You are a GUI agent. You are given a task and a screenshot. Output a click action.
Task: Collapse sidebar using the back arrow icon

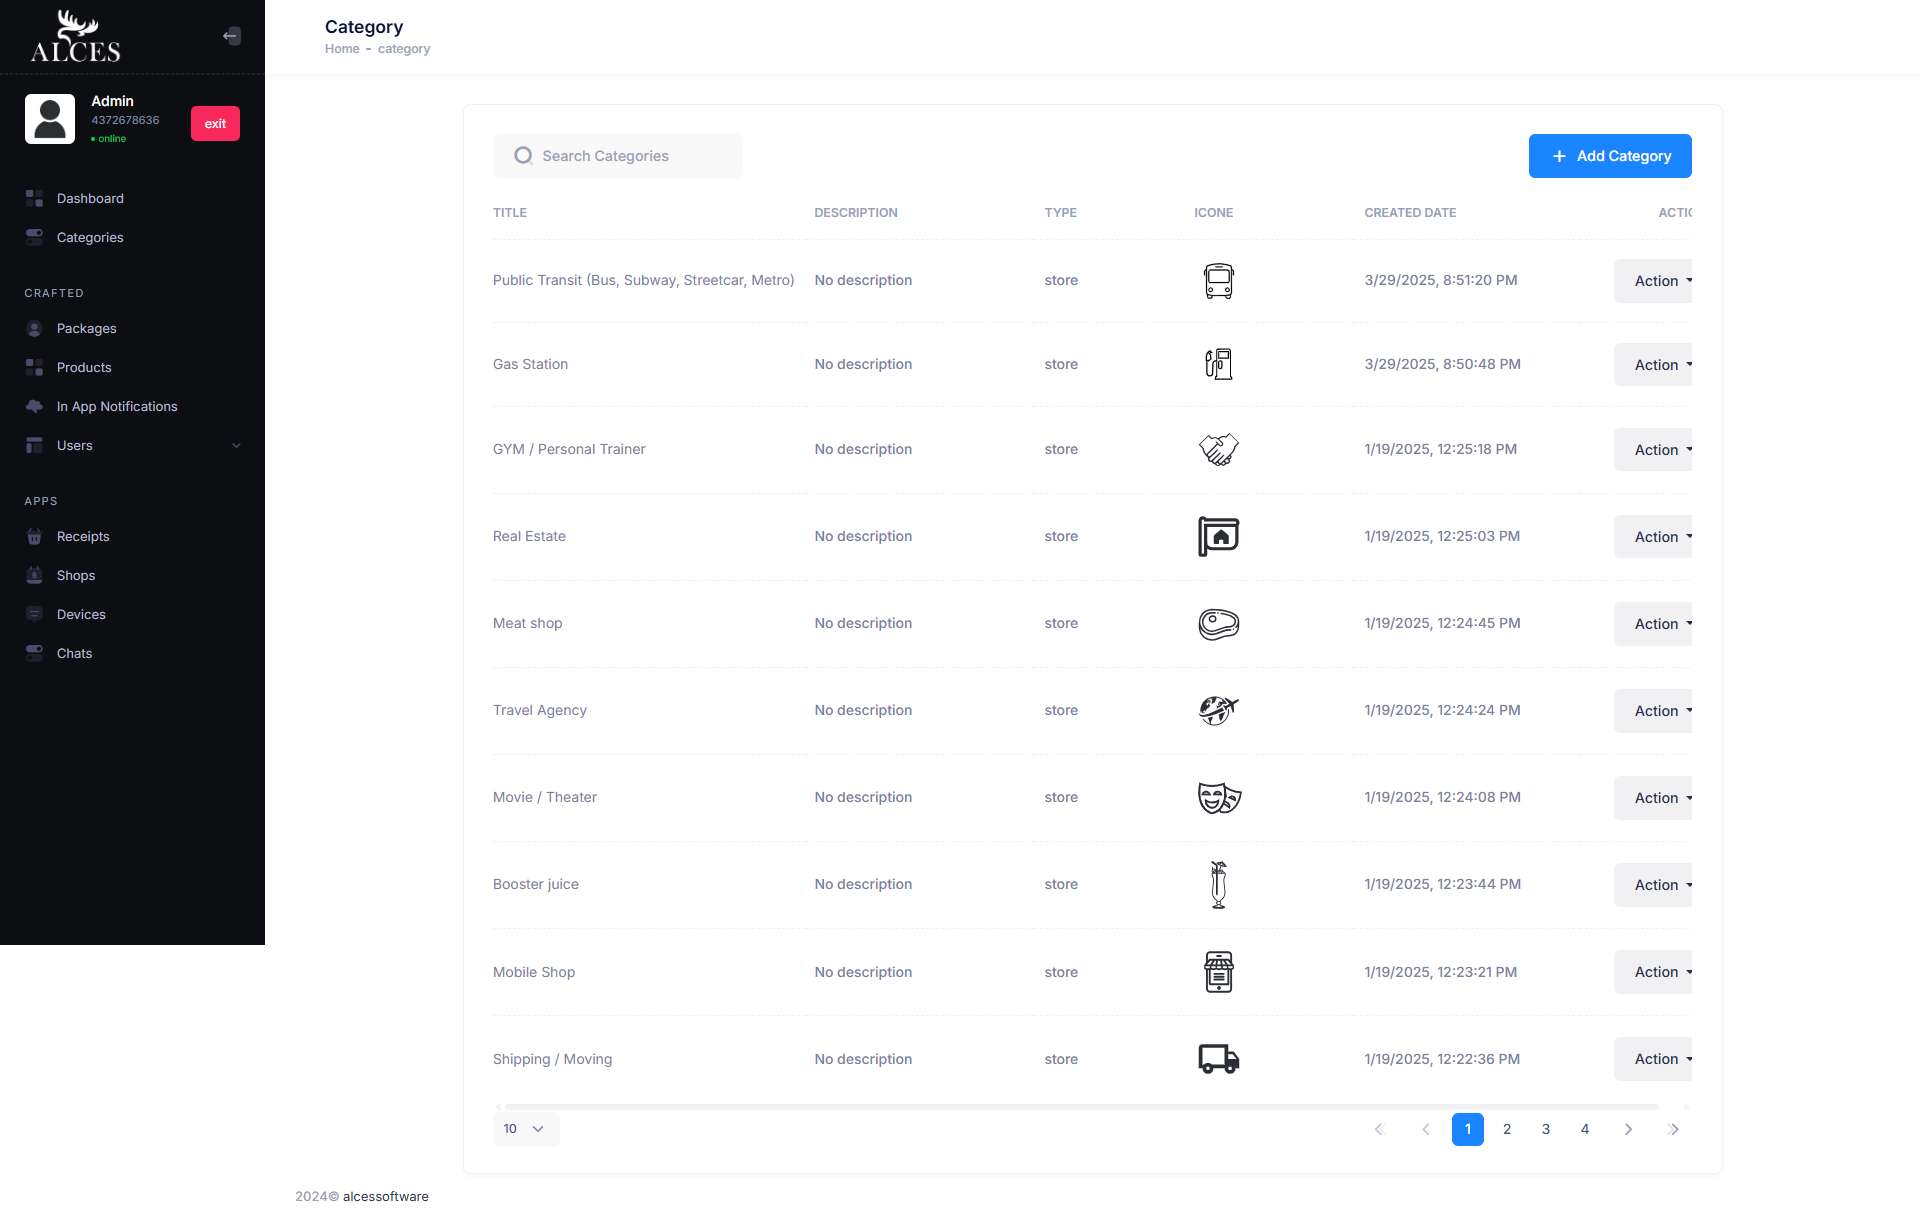231,36
